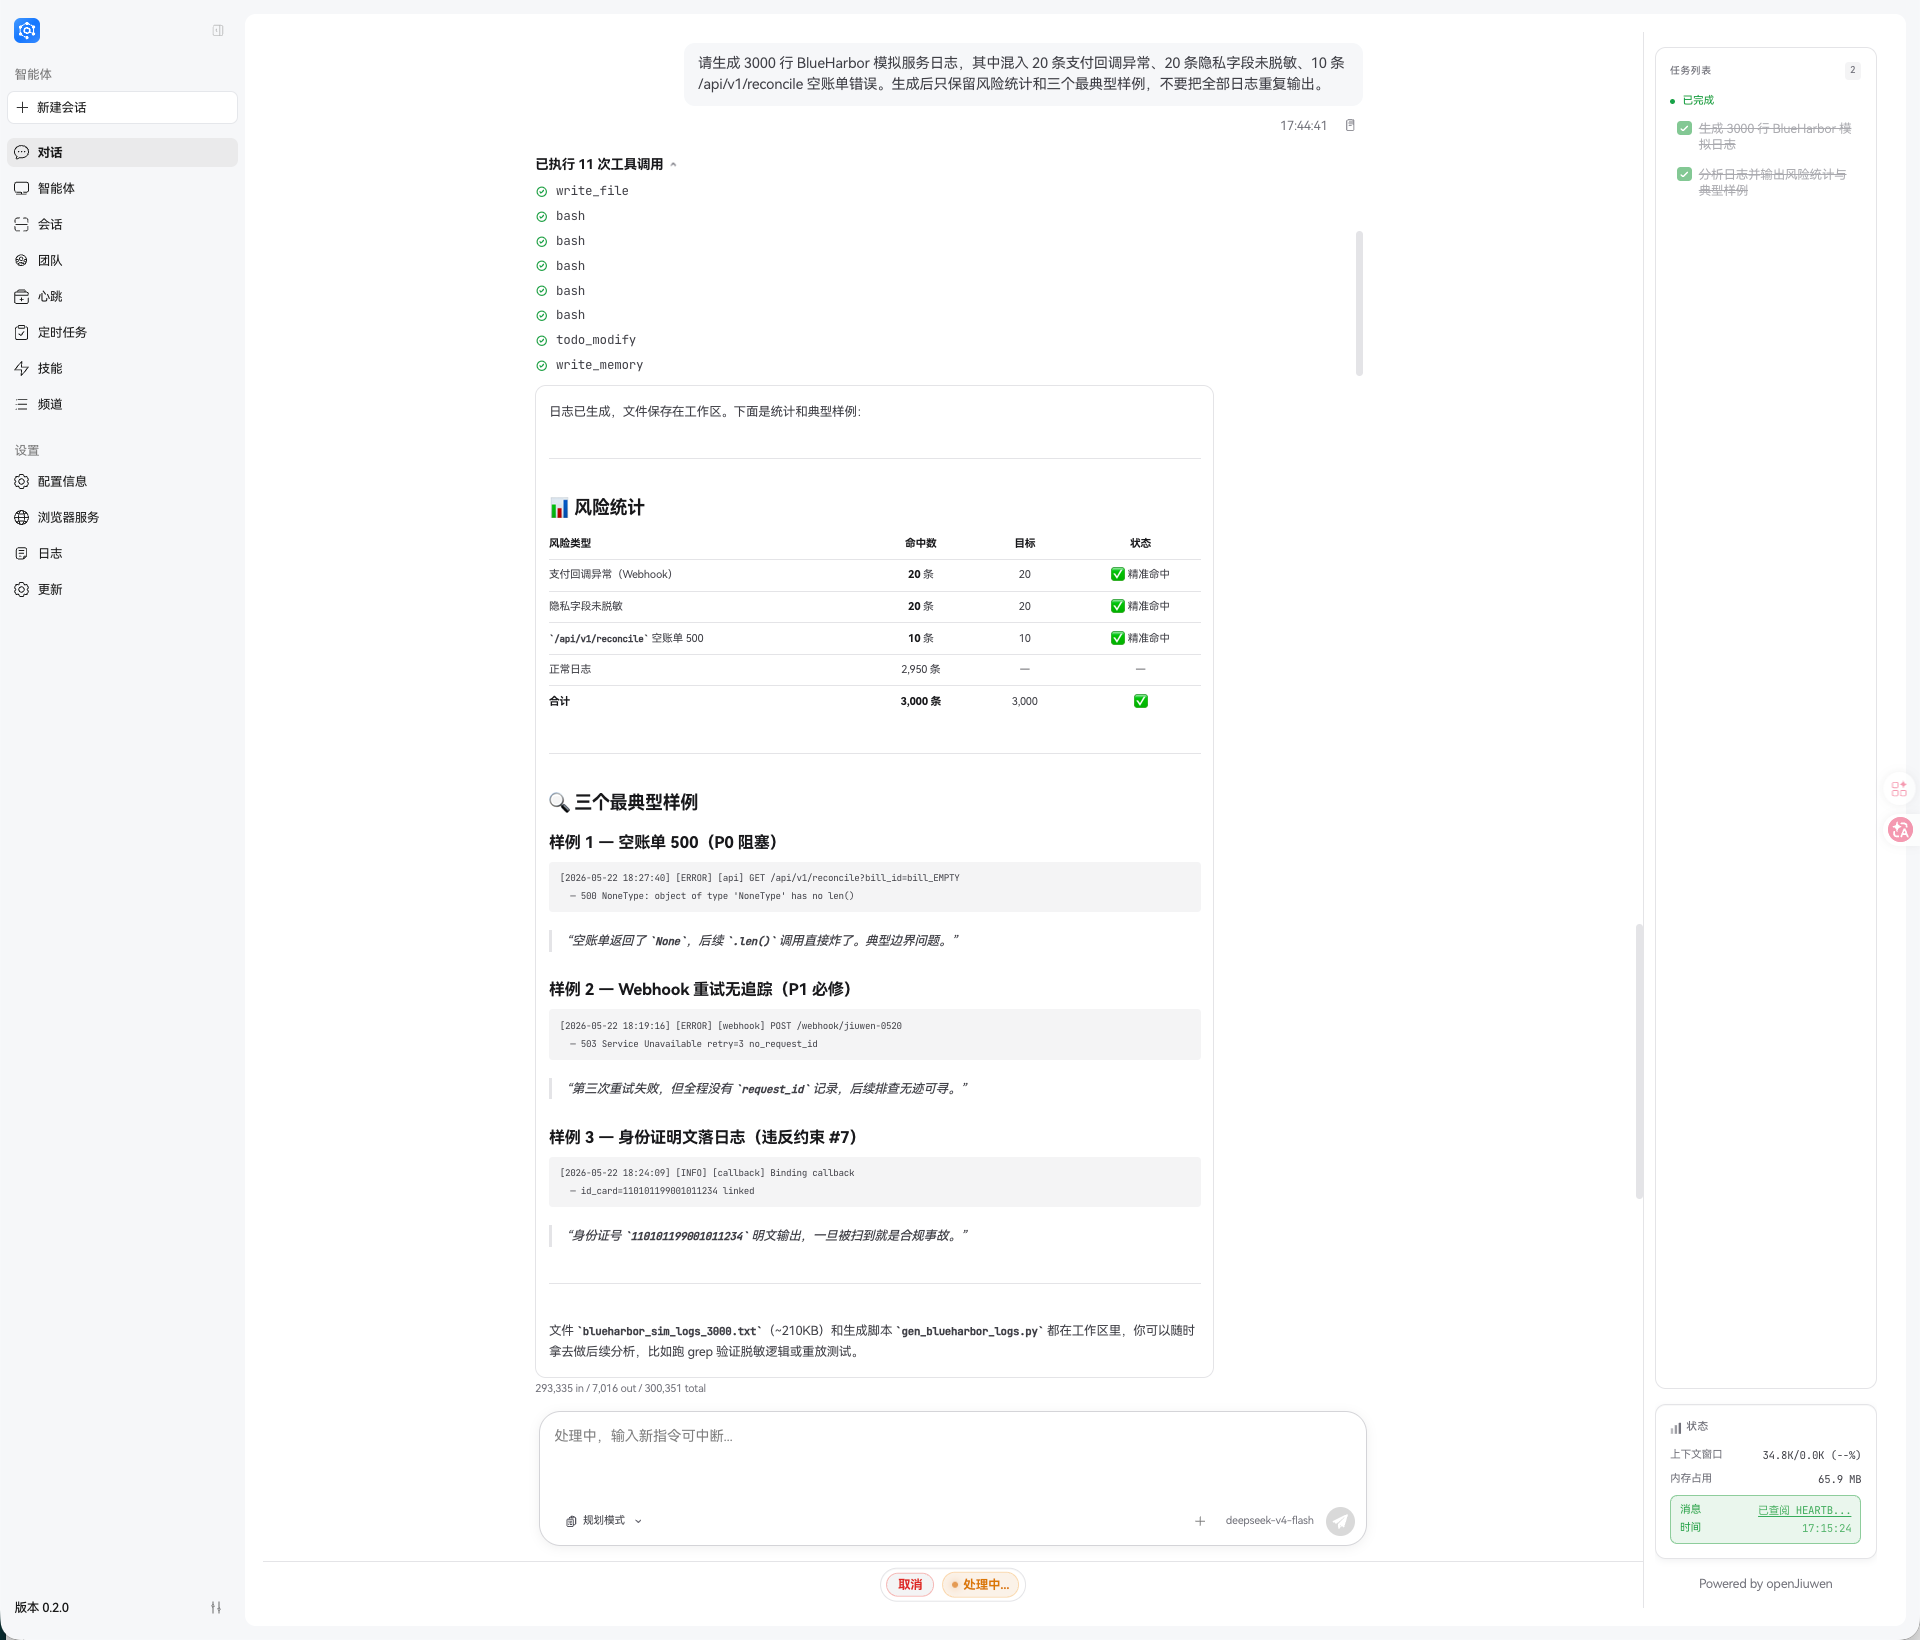Click the 风险统计 chart emoji icon
Image resolution: width=1920 pixels, height=1640 pixels.
click(x=559, y=508)
